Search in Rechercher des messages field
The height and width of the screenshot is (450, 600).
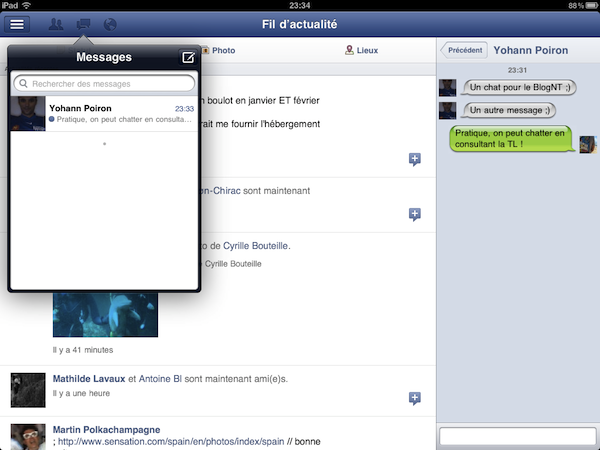[x=104, y=85]
